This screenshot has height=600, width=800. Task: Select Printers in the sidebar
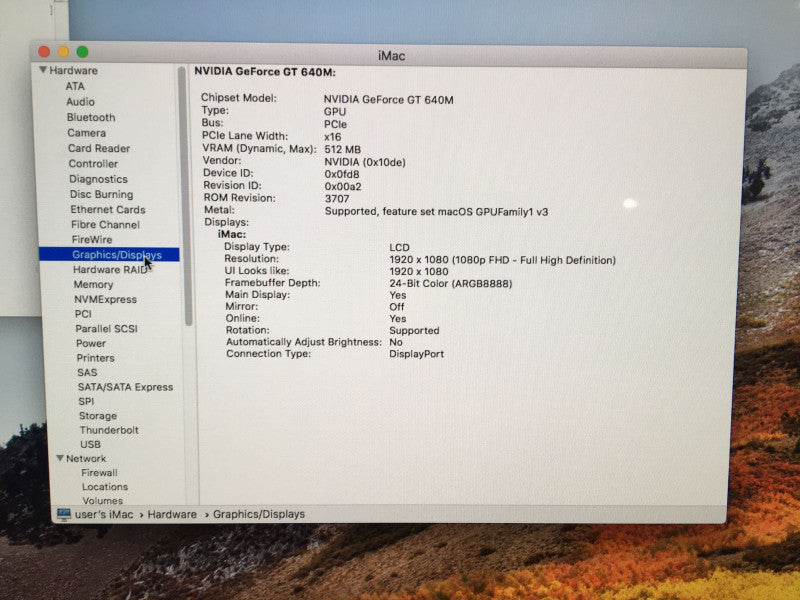pyautogui.click(x=95, y=358)
